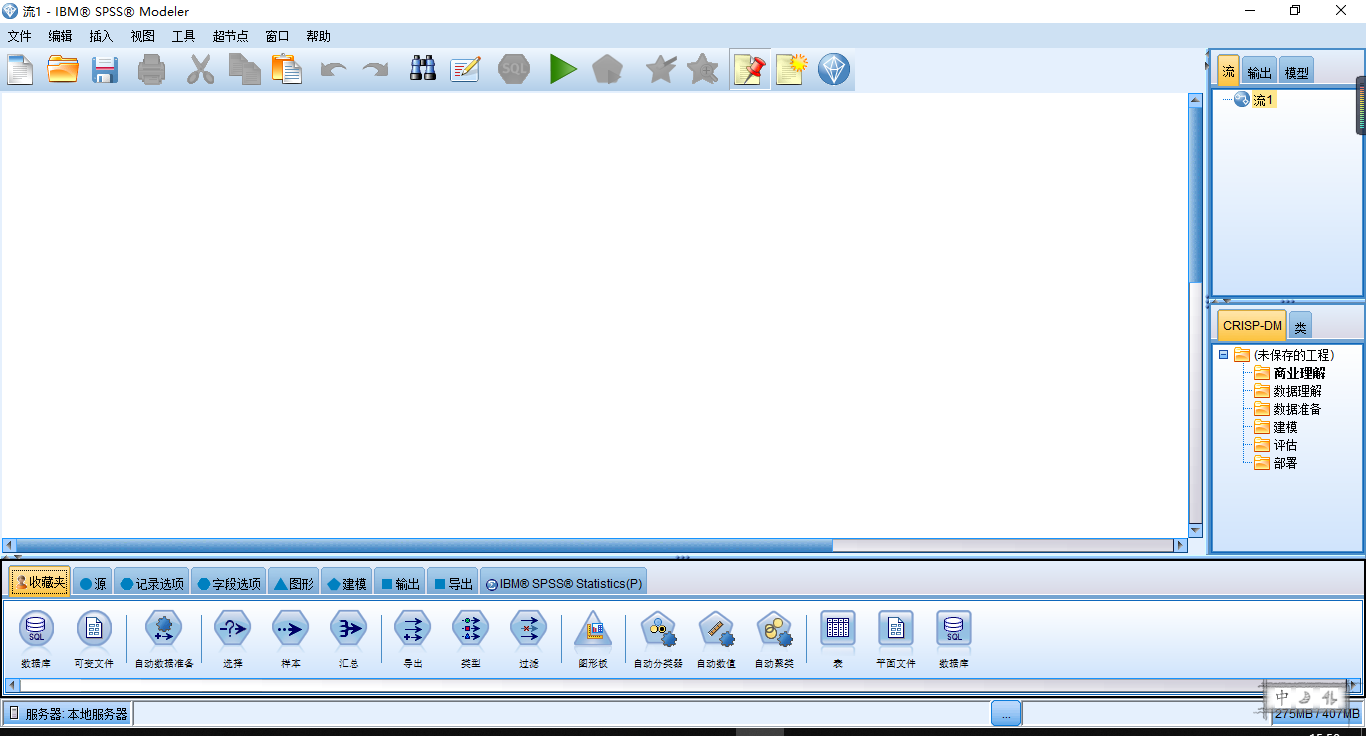1366x736 pixels.
Task: Select the 平面文件 export node
Action: click(x=896, y=637)
